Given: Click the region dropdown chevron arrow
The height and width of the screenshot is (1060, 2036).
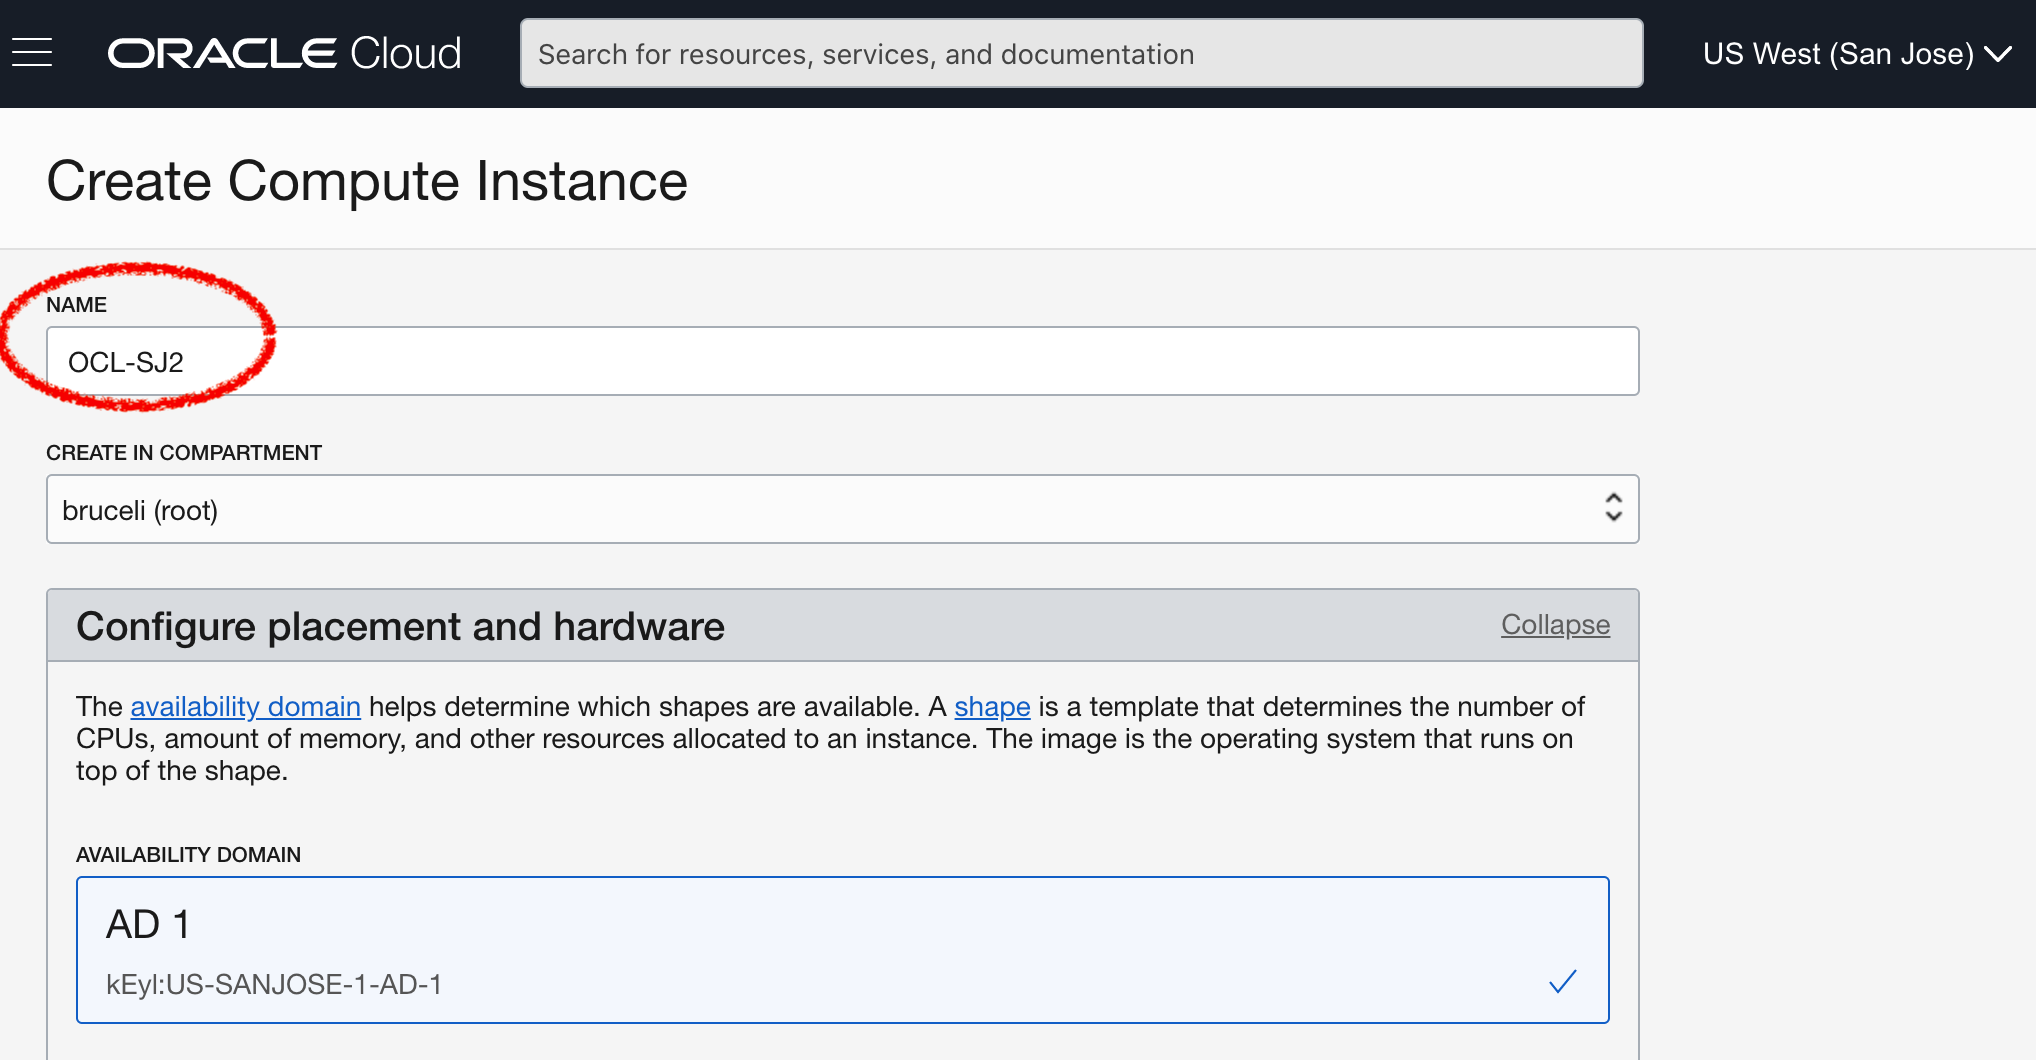Looking at the screenshot, I should pos(1997,54).
